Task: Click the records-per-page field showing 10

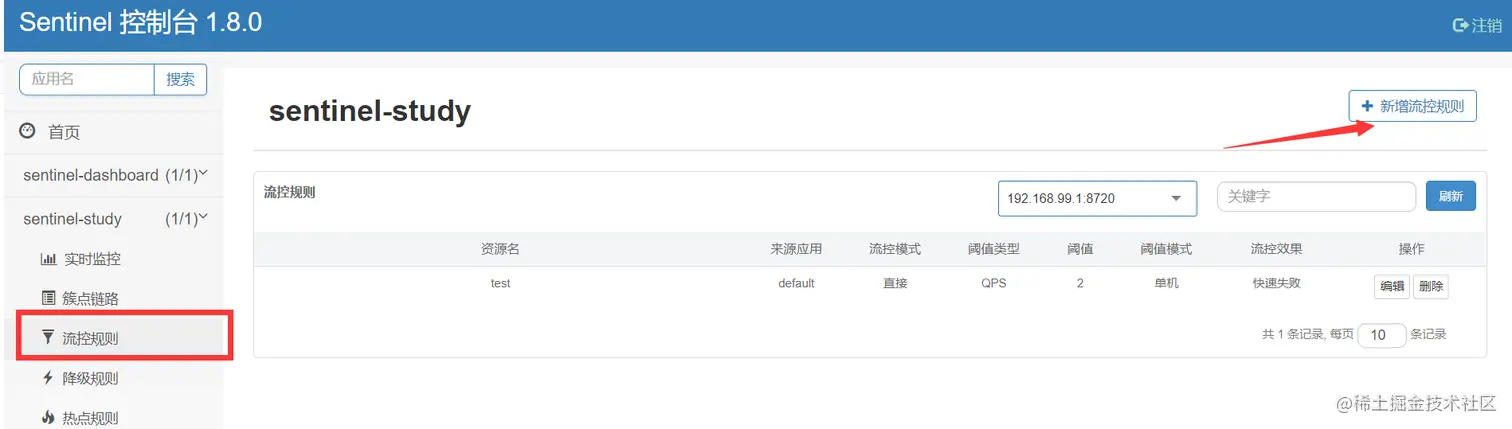Action: coord(1382,335)
